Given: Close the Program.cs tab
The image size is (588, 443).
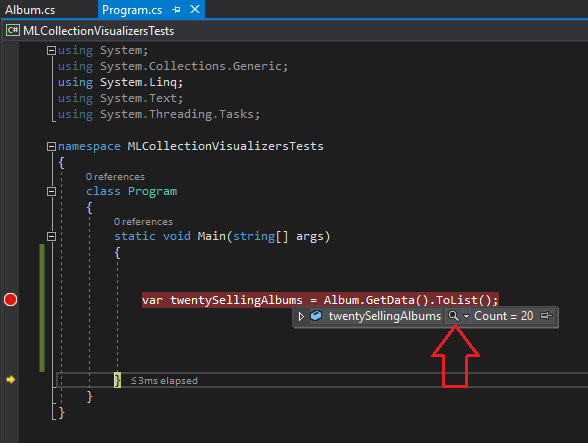Looking at the screenshot, I should pyautogui.click(x=195, y=9).
